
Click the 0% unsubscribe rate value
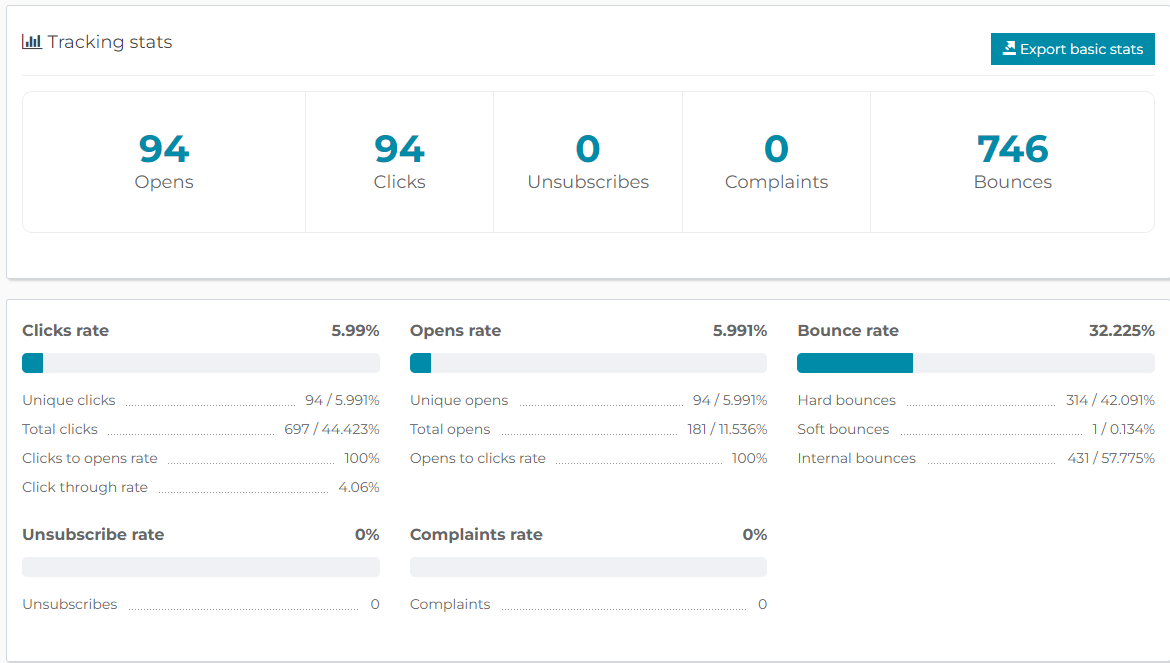(367, 535)
